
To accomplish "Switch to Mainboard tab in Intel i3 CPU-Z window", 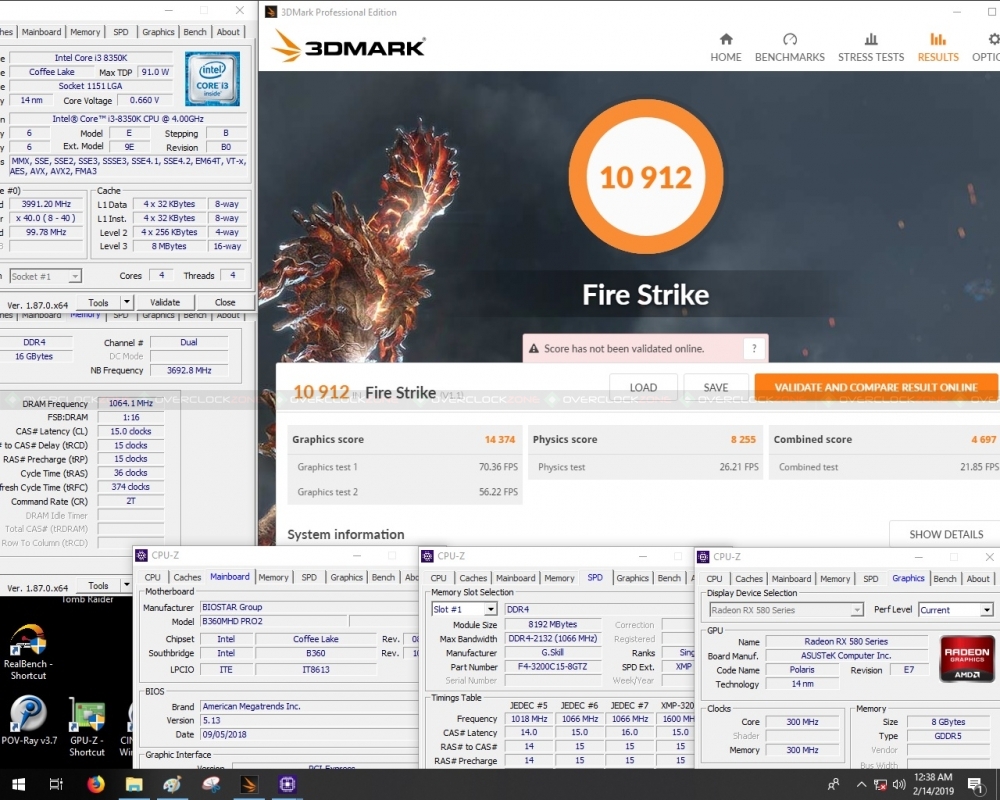I will (x=41, y=32).
